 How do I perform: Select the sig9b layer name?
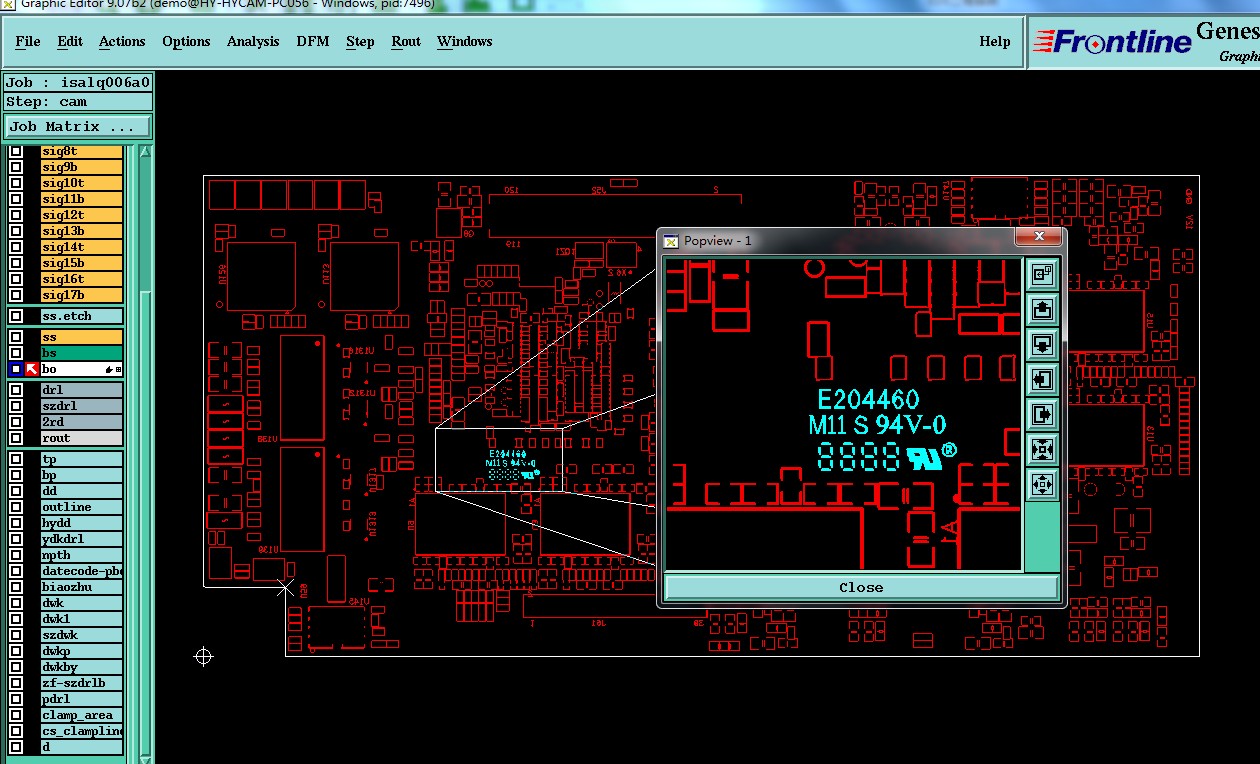81,167
